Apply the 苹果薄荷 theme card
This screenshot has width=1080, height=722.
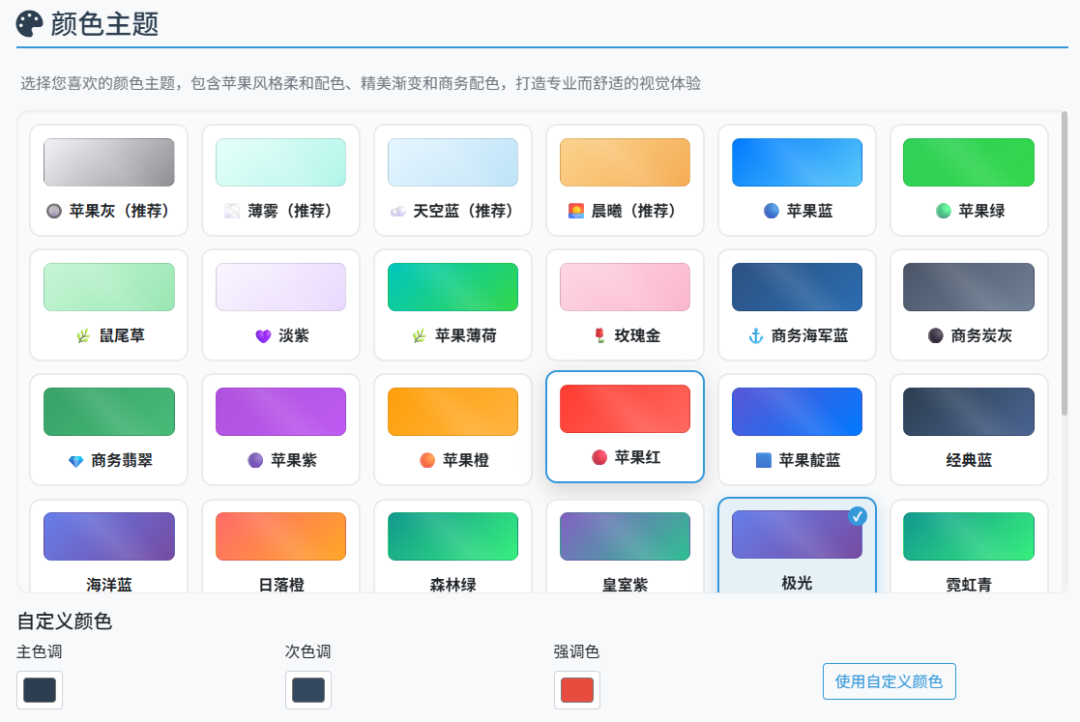[x=453, y=305]
